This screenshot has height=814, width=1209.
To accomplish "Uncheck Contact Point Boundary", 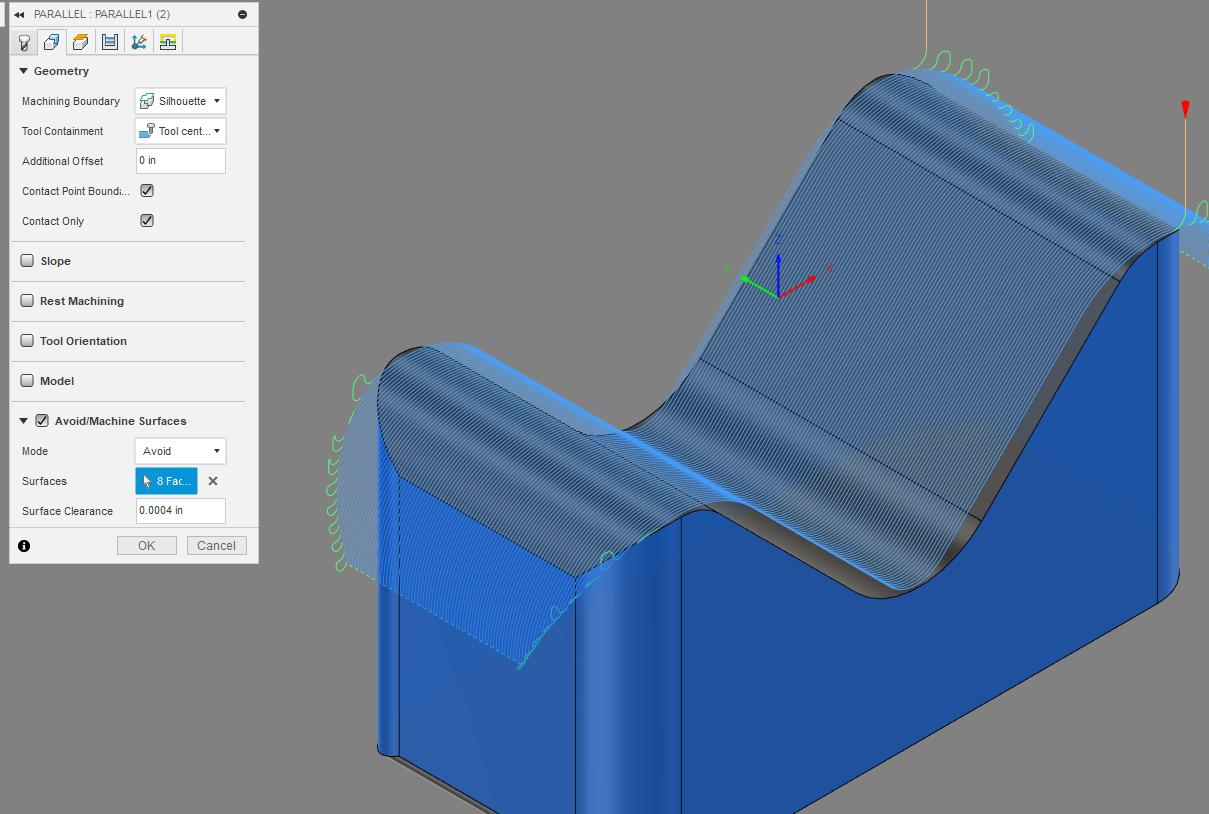I will point(146,190).
